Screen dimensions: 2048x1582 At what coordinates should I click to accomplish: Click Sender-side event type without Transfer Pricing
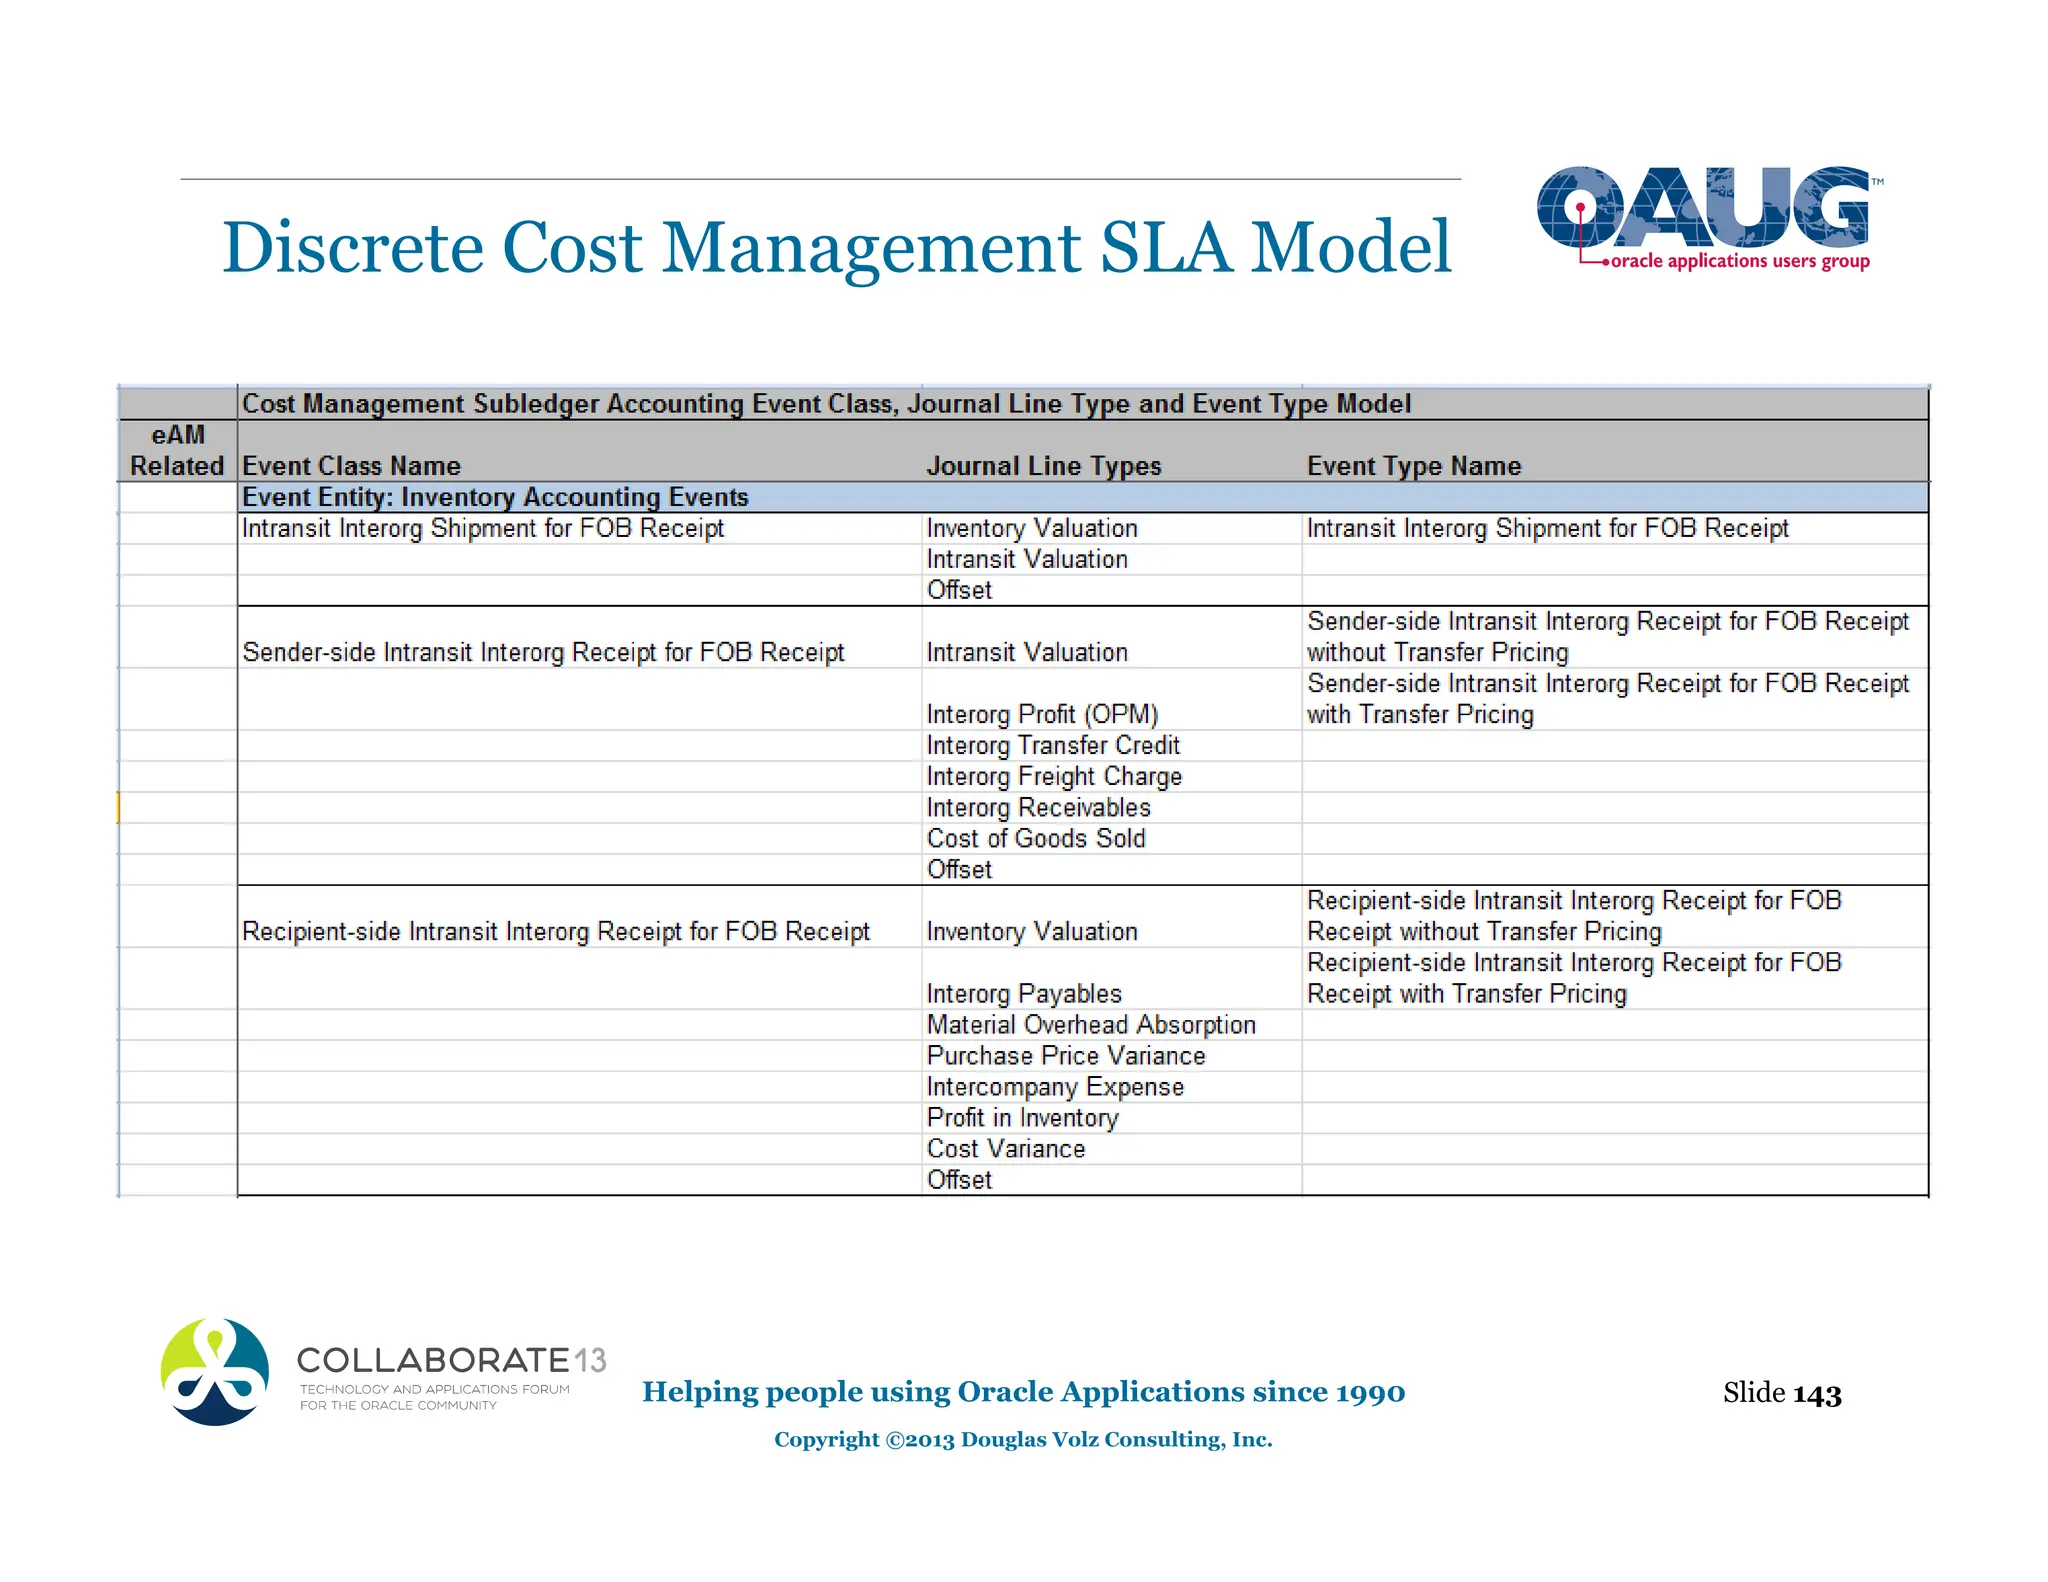click(1608, 637)
